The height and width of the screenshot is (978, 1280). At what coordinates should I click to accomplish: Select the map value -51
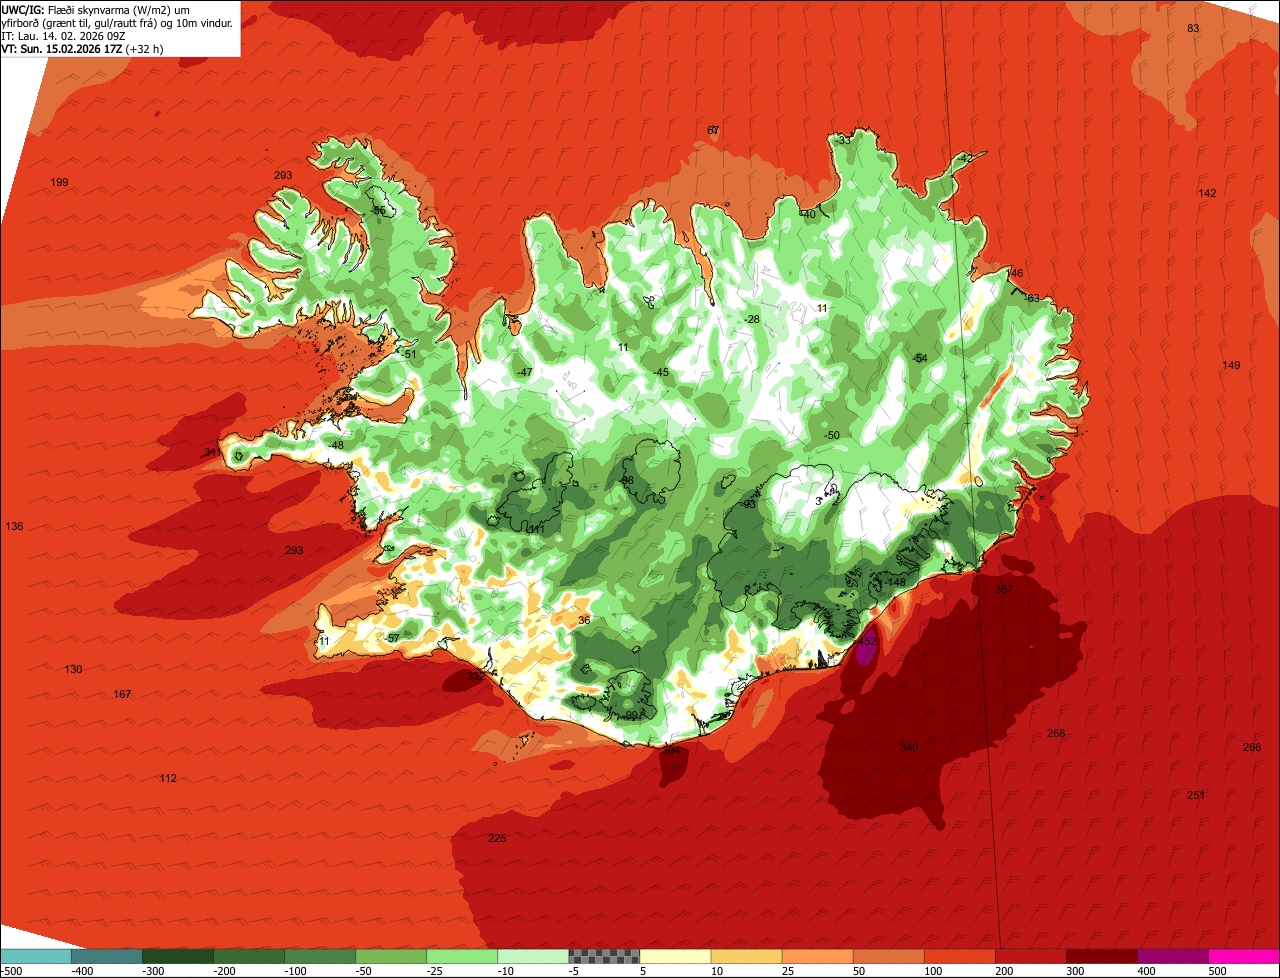click(x=409, y=354)
